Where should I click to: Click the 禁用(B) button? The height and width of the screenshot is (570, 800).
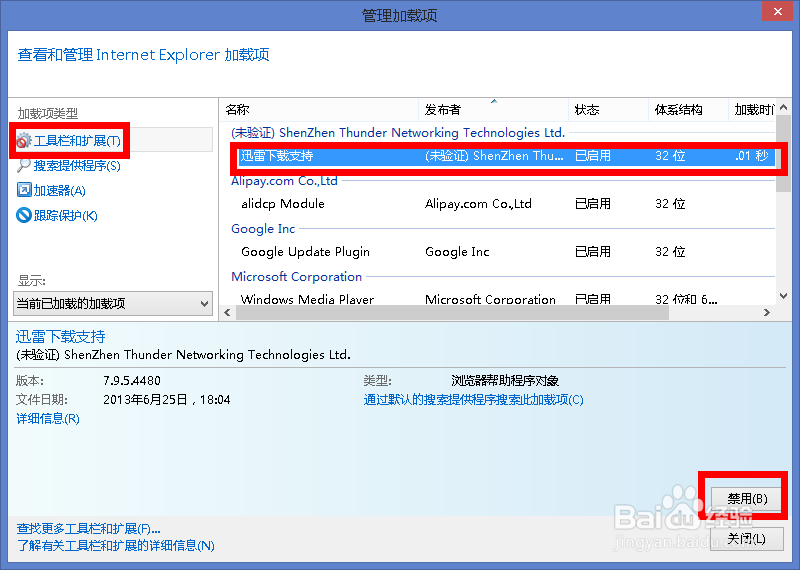tap(747, 499)
